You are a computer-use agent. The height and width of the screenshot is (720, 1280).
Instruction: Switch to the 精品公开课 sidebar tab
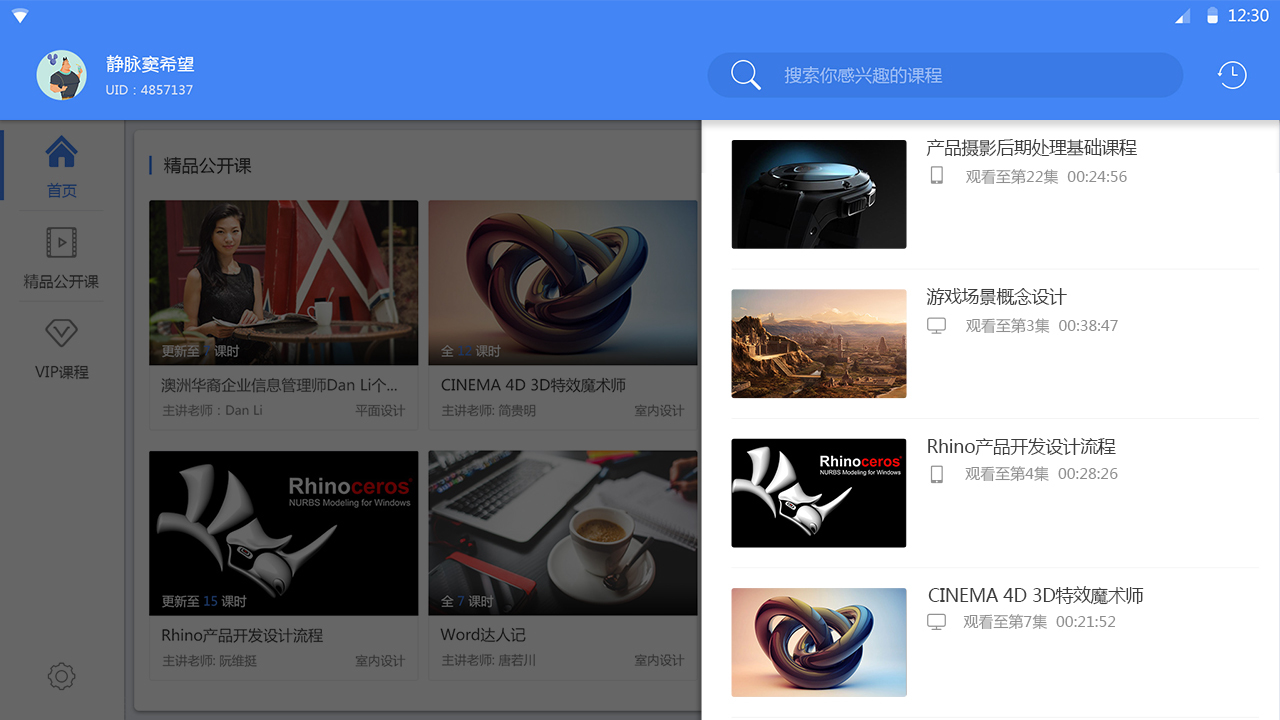click(x=62, y=257)
